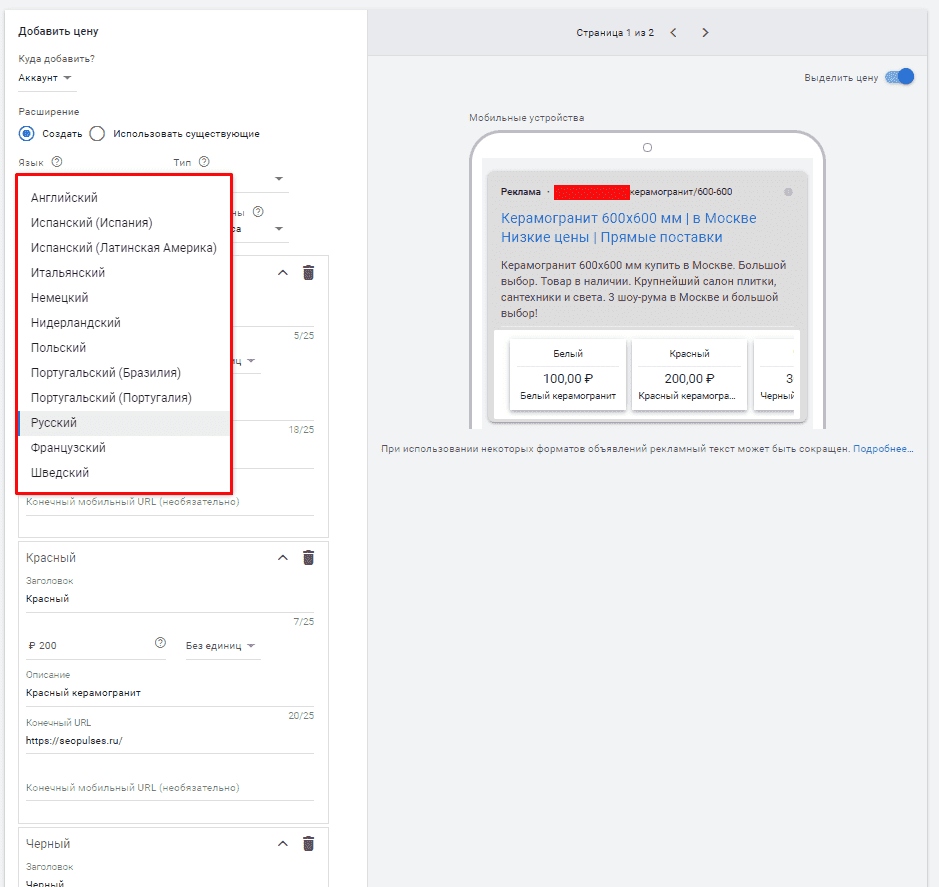Screen dimensions: 939x887
Task: Edit Конечный URL field https://seopulses.ru/
Action: [x=170, y=741]
